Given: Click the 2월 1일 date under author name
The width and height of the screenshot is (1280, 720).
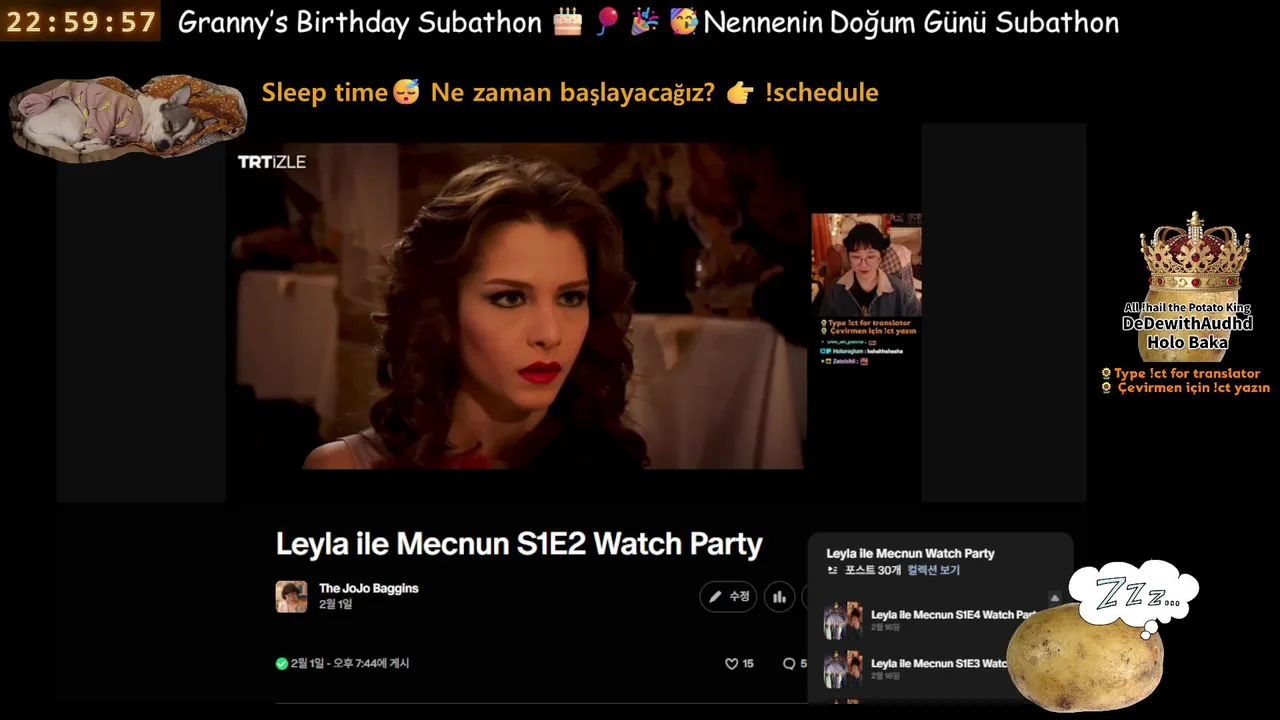Looking at the screenshot, I should click(335, 604).
